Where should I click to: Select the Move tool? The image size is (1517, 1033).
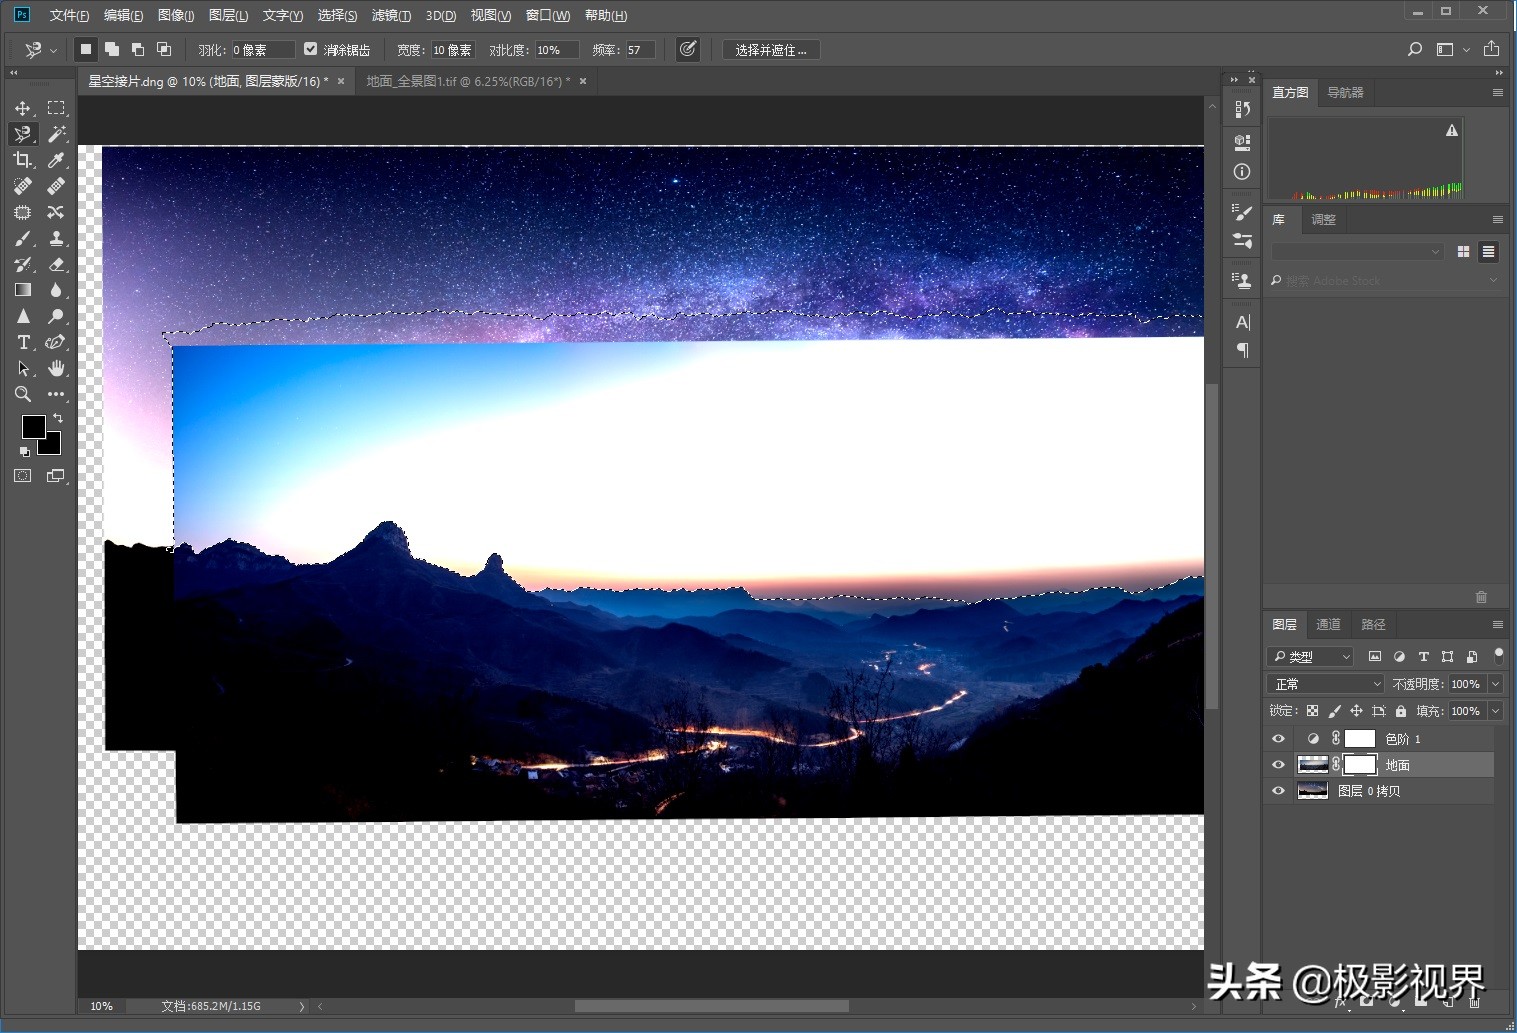pyautogui.click(x=23, y=108)
